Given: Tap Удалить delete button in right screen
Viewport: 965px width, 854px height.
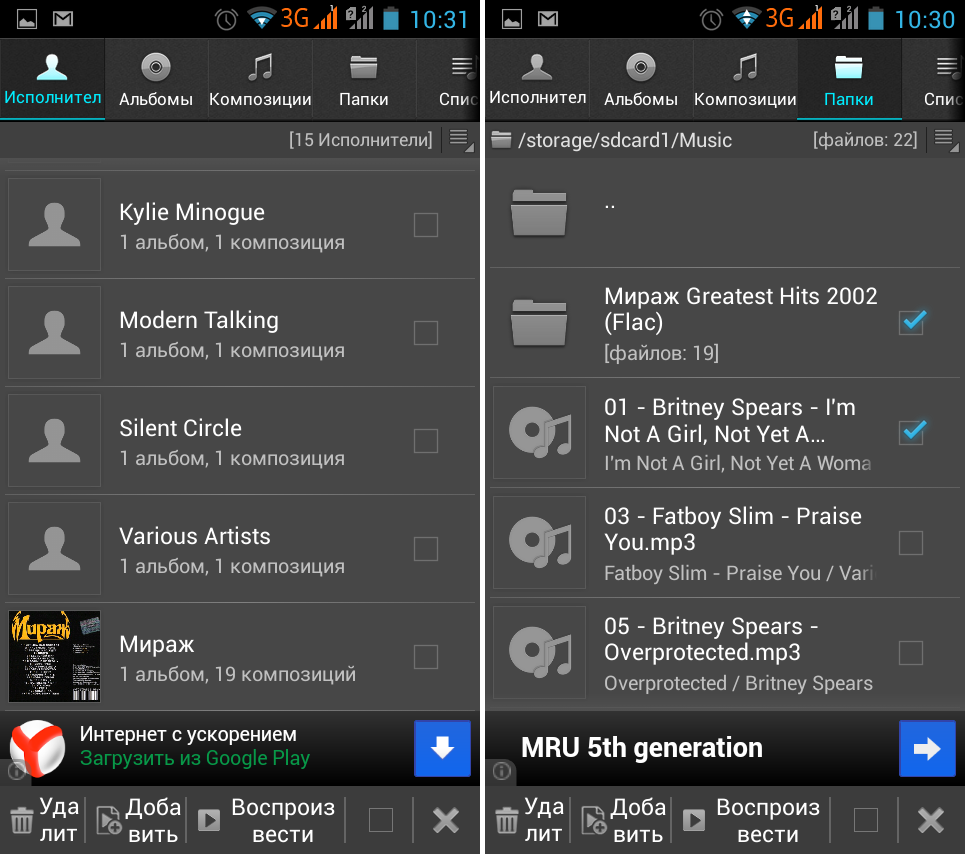Looking at the screenshot, I should point(529,820).
